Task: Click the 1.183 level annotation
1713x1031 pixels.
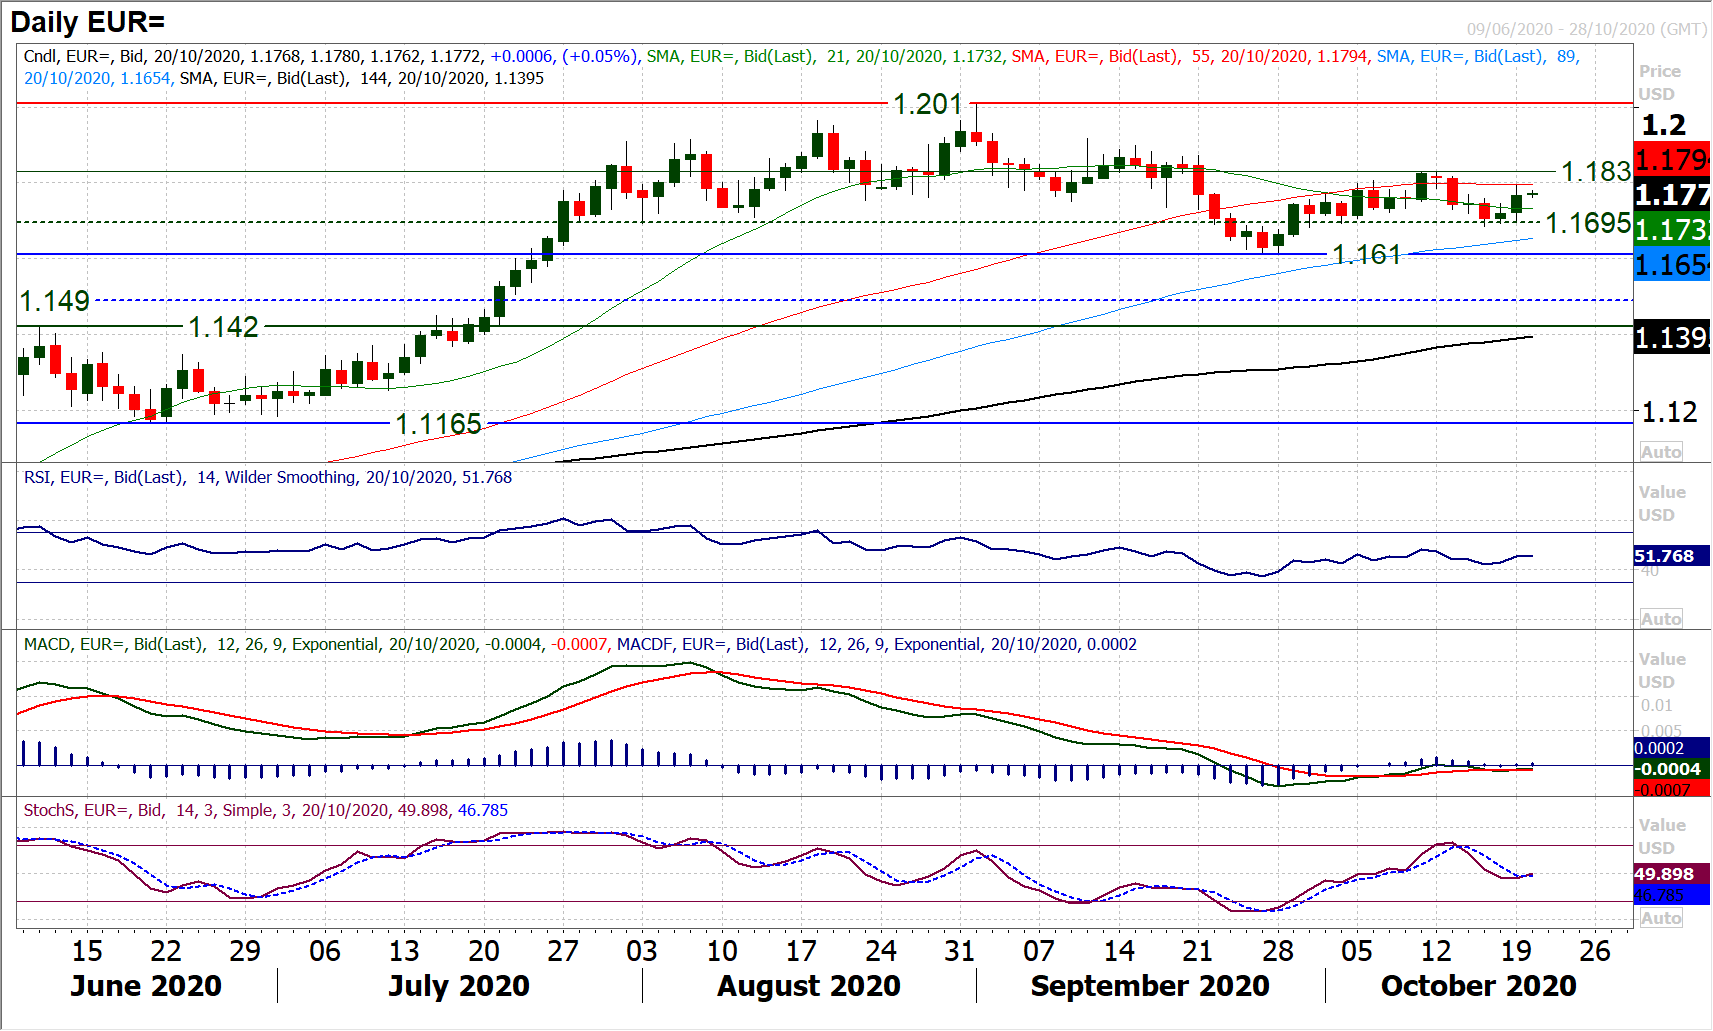Action: [x=1595, y=172]
